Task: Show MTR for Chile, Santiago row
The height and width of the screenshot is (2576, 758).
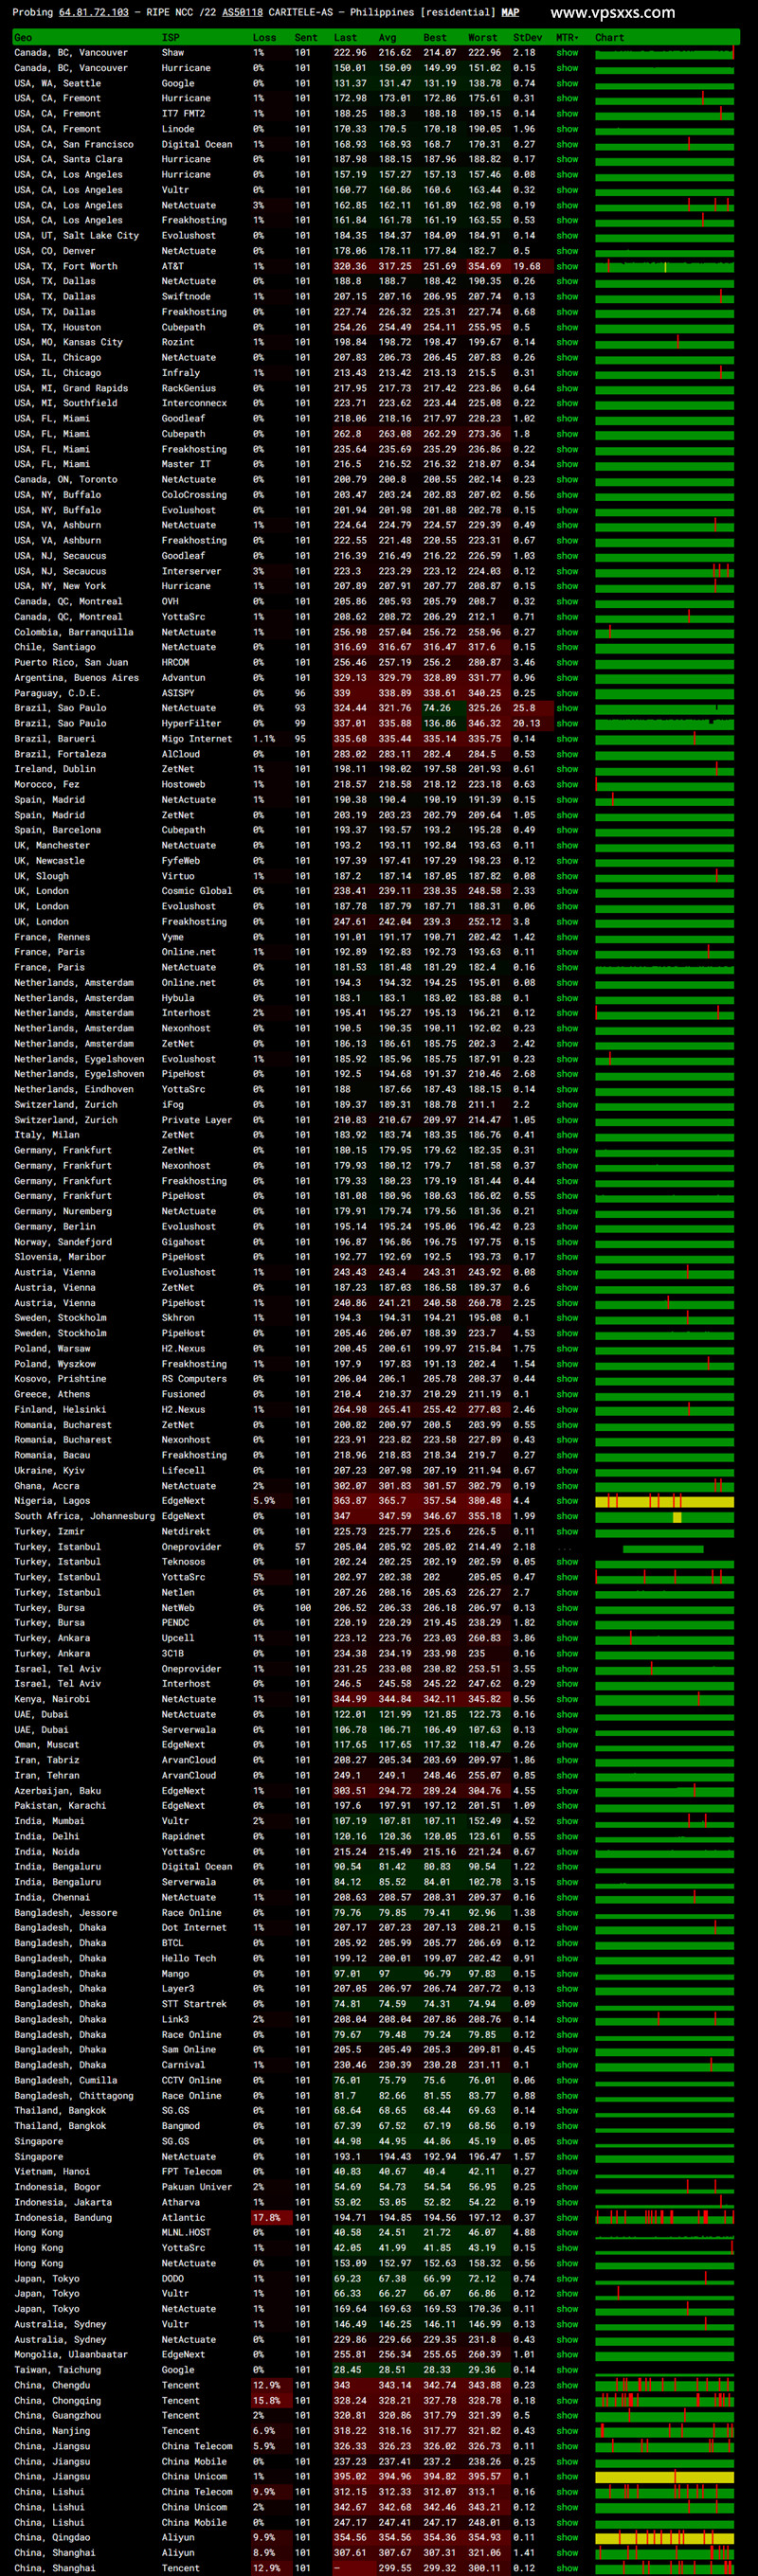Action: click(x=567, y=647)
